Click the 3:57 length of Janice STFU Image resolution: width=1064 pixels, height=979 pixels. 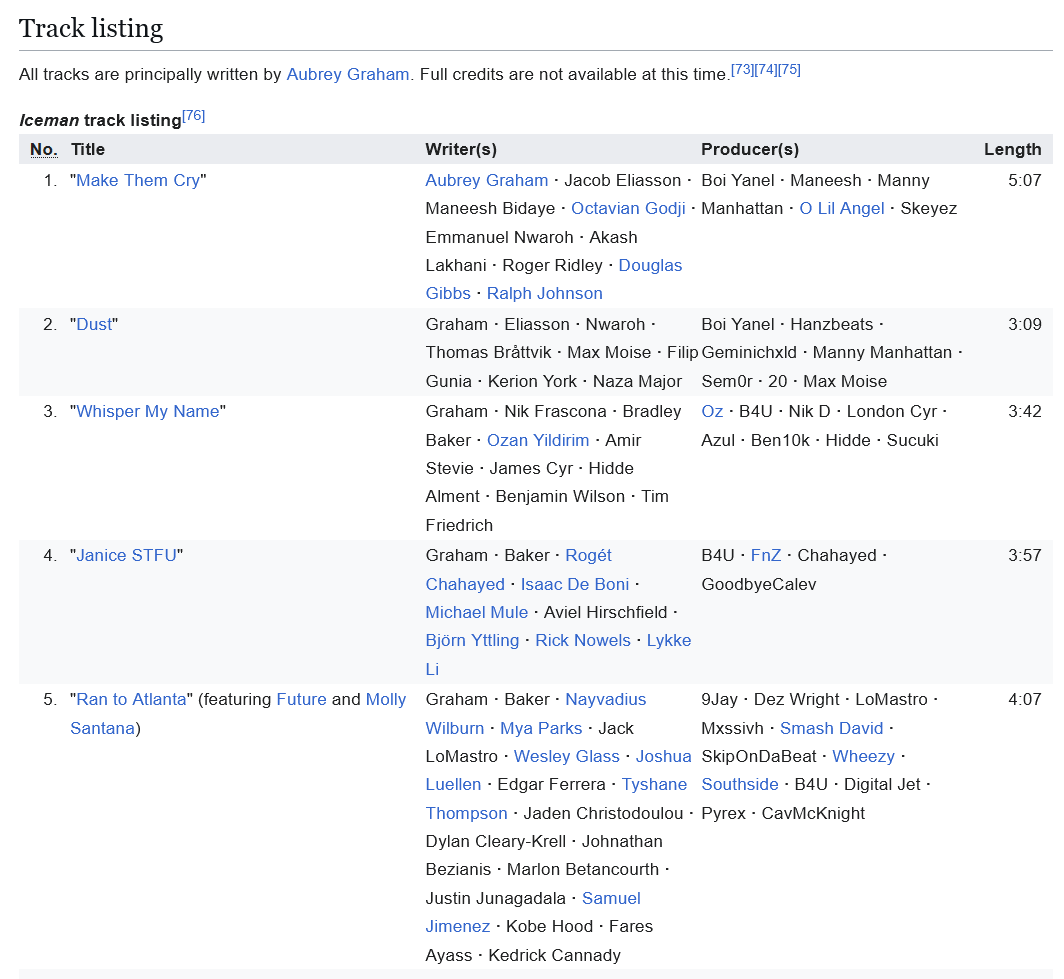(1025, 555)
